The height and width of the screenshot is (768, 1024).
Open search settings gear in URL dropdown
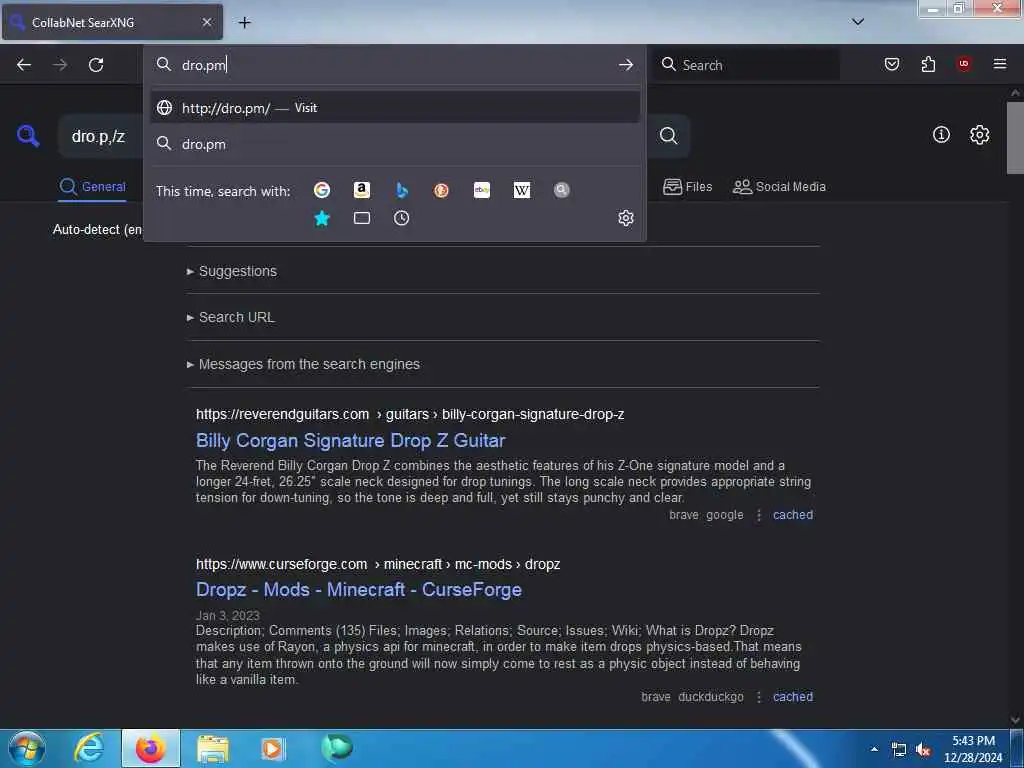click(626, 218)
